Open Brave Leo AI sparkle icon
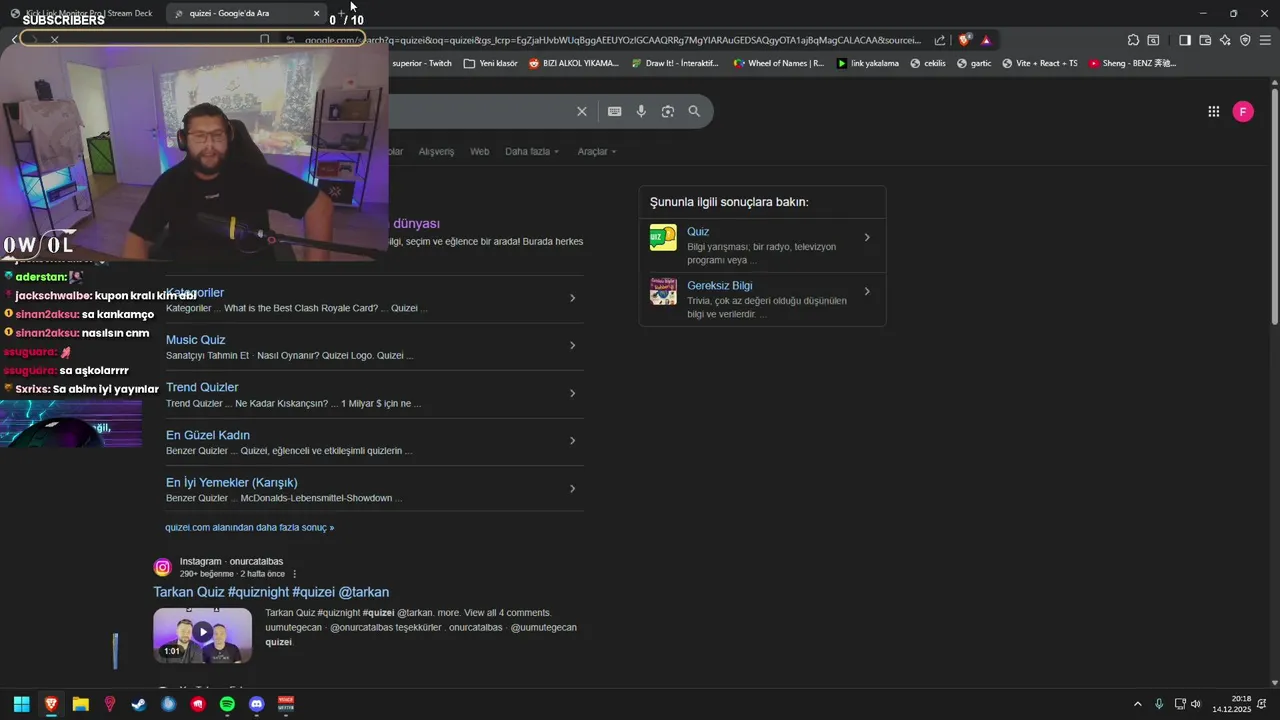1280x720 pixels. click(1225, 40)
